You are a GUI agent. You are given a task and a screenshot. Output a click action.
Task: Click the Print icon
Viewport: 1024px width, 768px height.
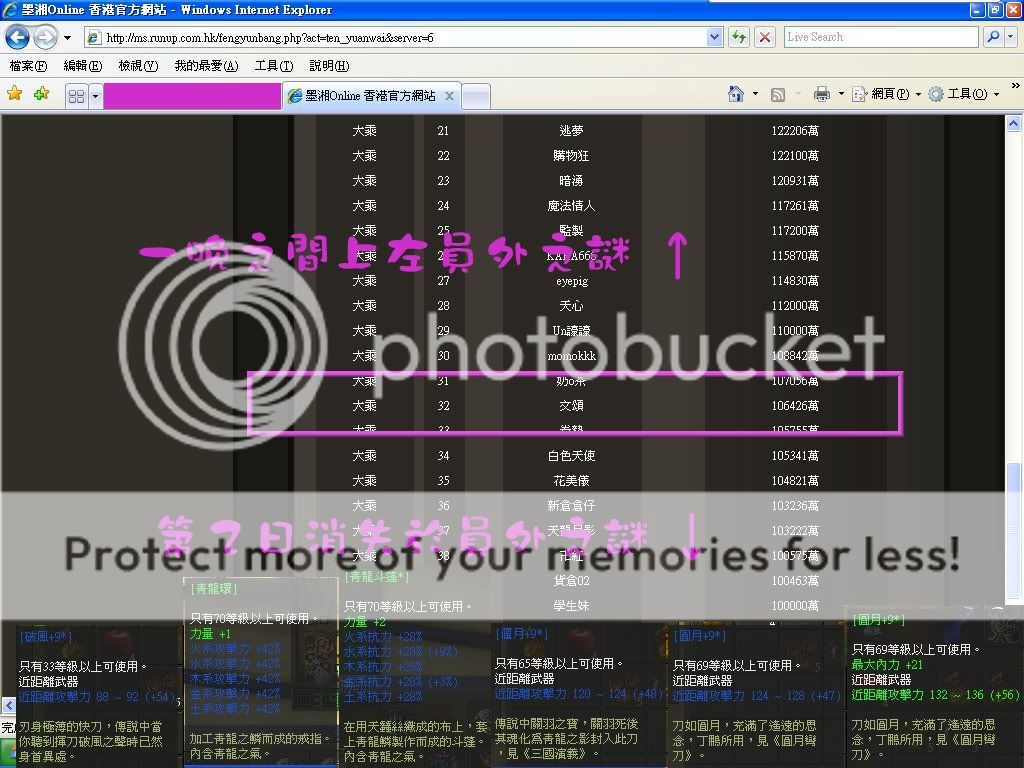tap(822, 94)
